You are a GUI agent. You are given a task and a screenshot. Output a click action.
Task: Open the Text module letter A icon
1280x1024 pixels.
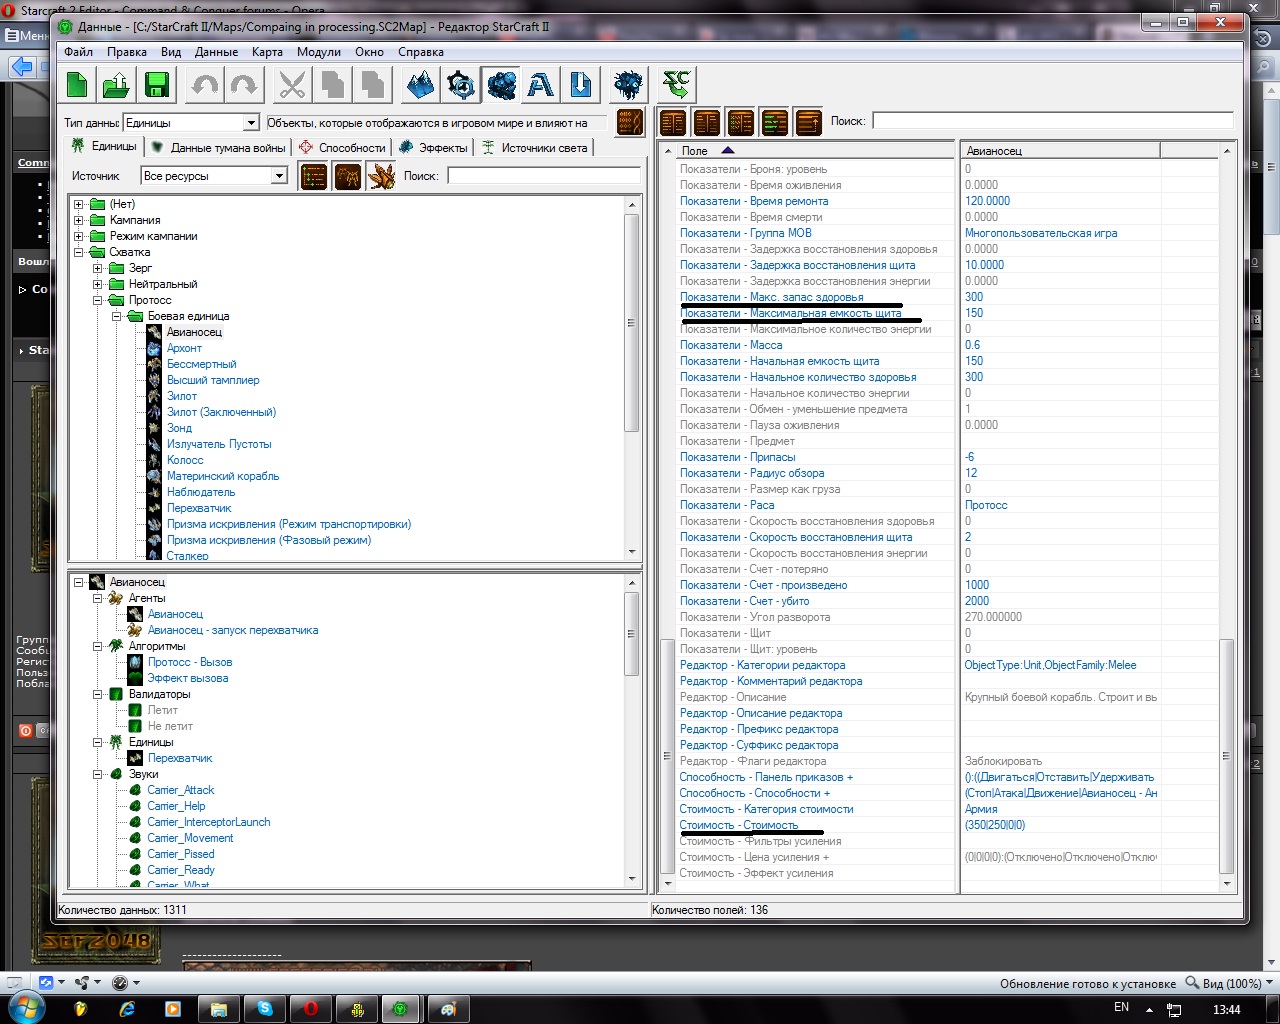coord(541,85)
